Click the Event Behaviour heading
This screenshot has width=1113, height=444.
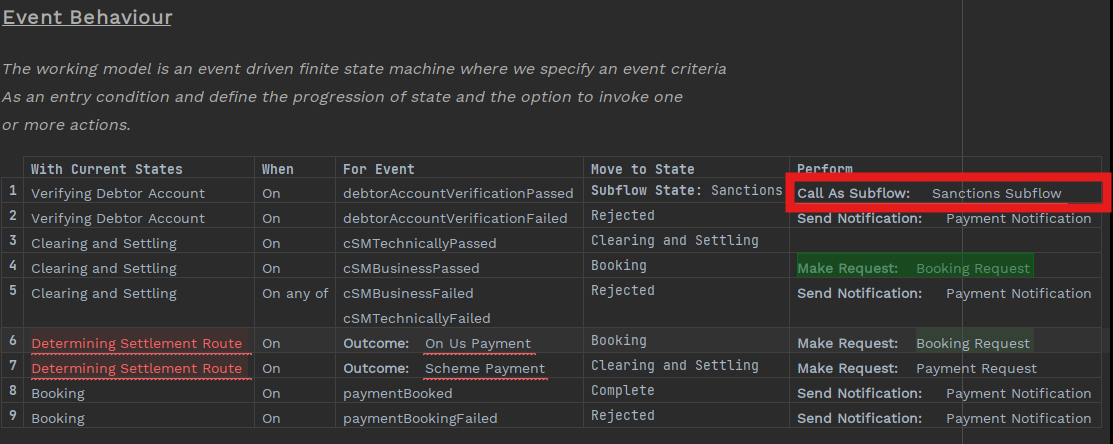click(x=87, y=18)
